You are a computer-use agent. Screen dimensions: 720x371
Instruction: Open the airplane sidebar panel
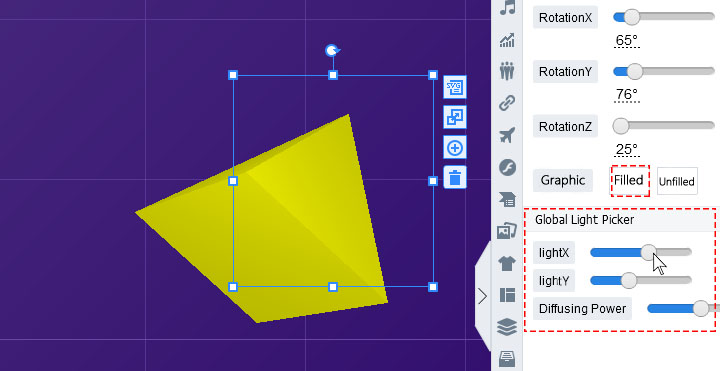[507, 135]
